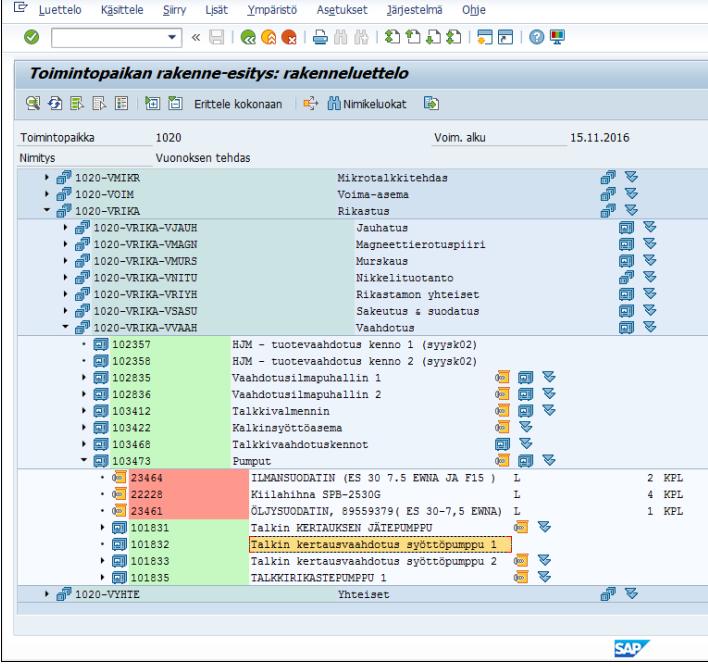The height and width of the screenshot is (666, 708).
Task: Click the functional location icon on Yhteiset row
Action: coord(608,594)
